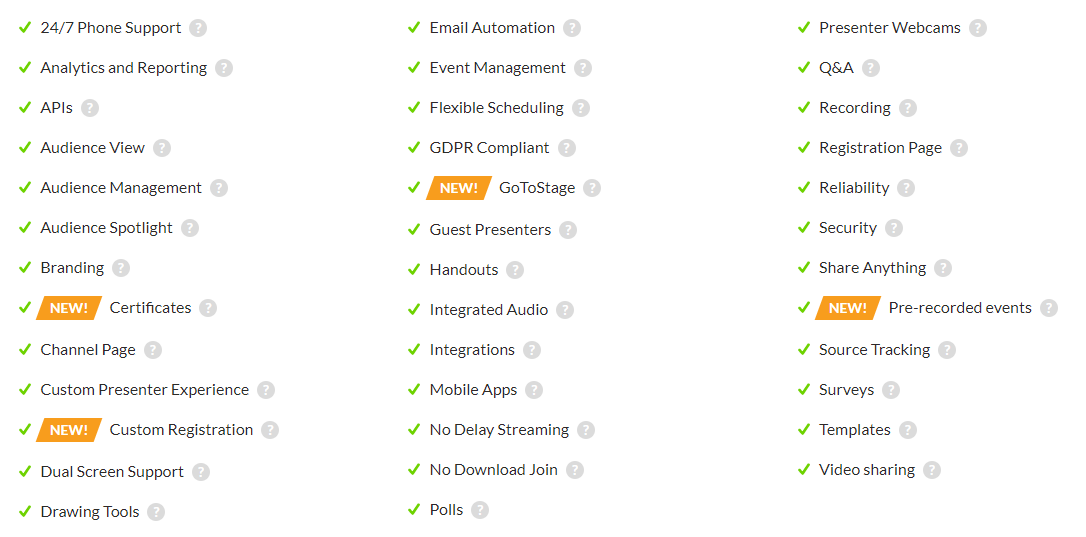Click the Integrated Audio label
This screenshot has width=1086, height=537.
tap(489, 310)
